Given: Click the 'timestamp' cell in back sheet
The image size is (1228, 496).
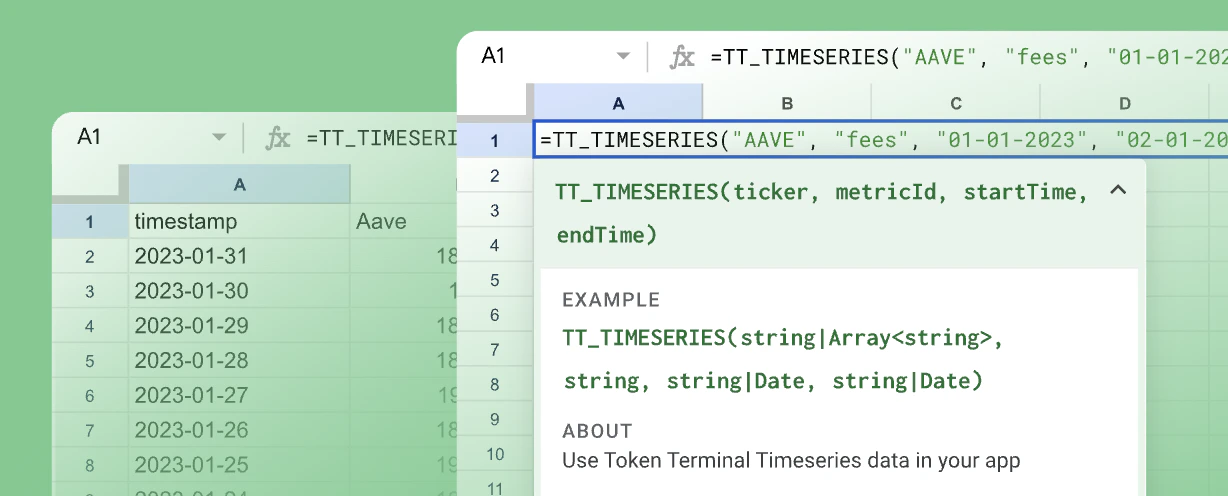Looking at the screenshot, I should [239, 222].
